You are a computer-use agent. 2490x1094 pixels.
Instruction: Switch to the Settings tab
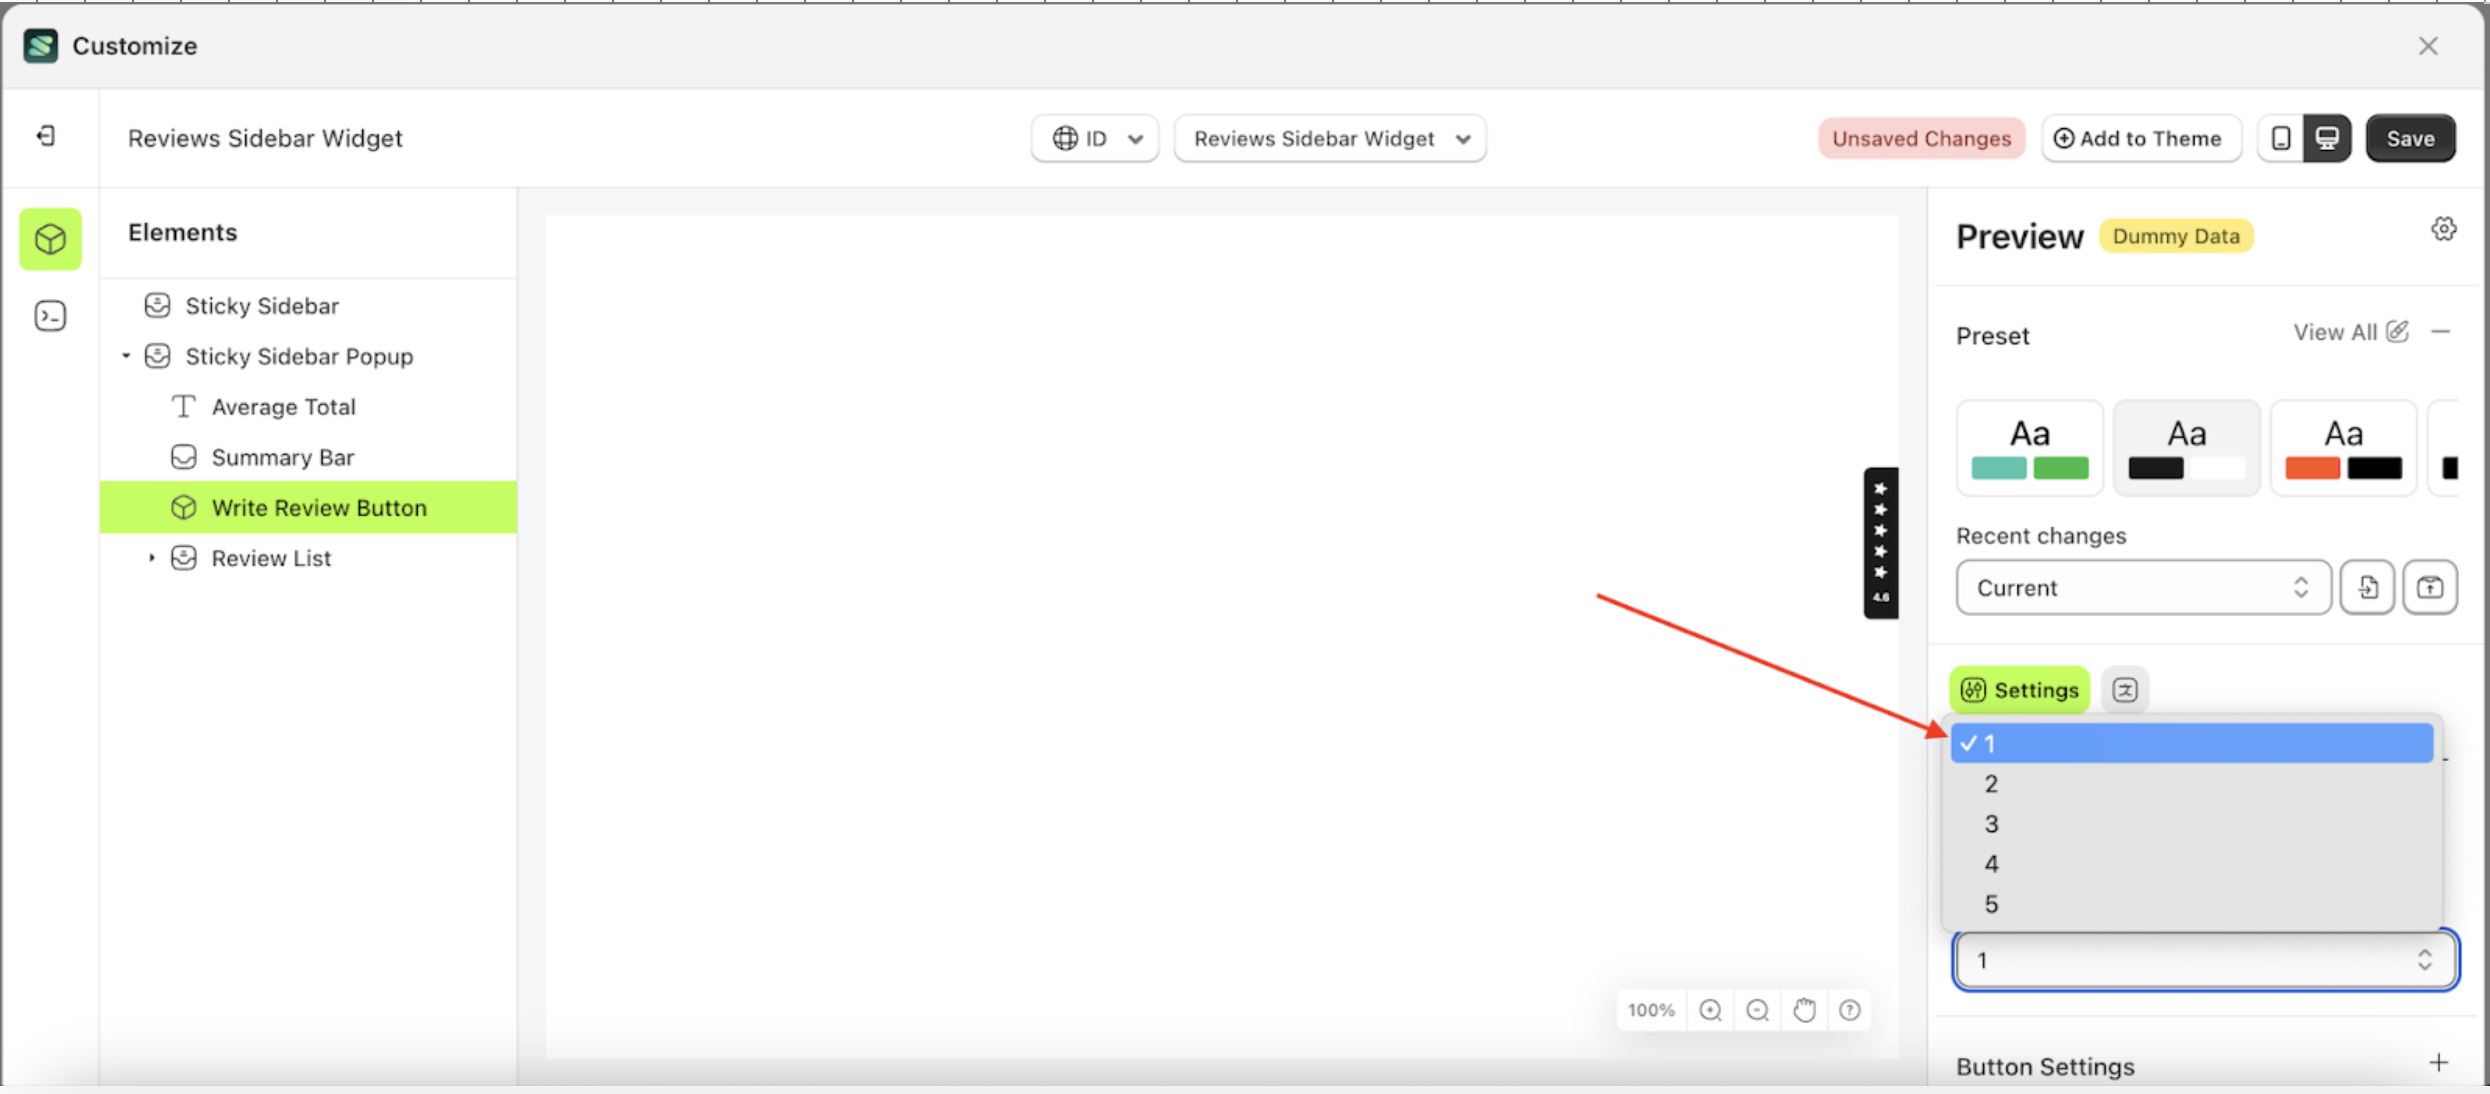2018,689
